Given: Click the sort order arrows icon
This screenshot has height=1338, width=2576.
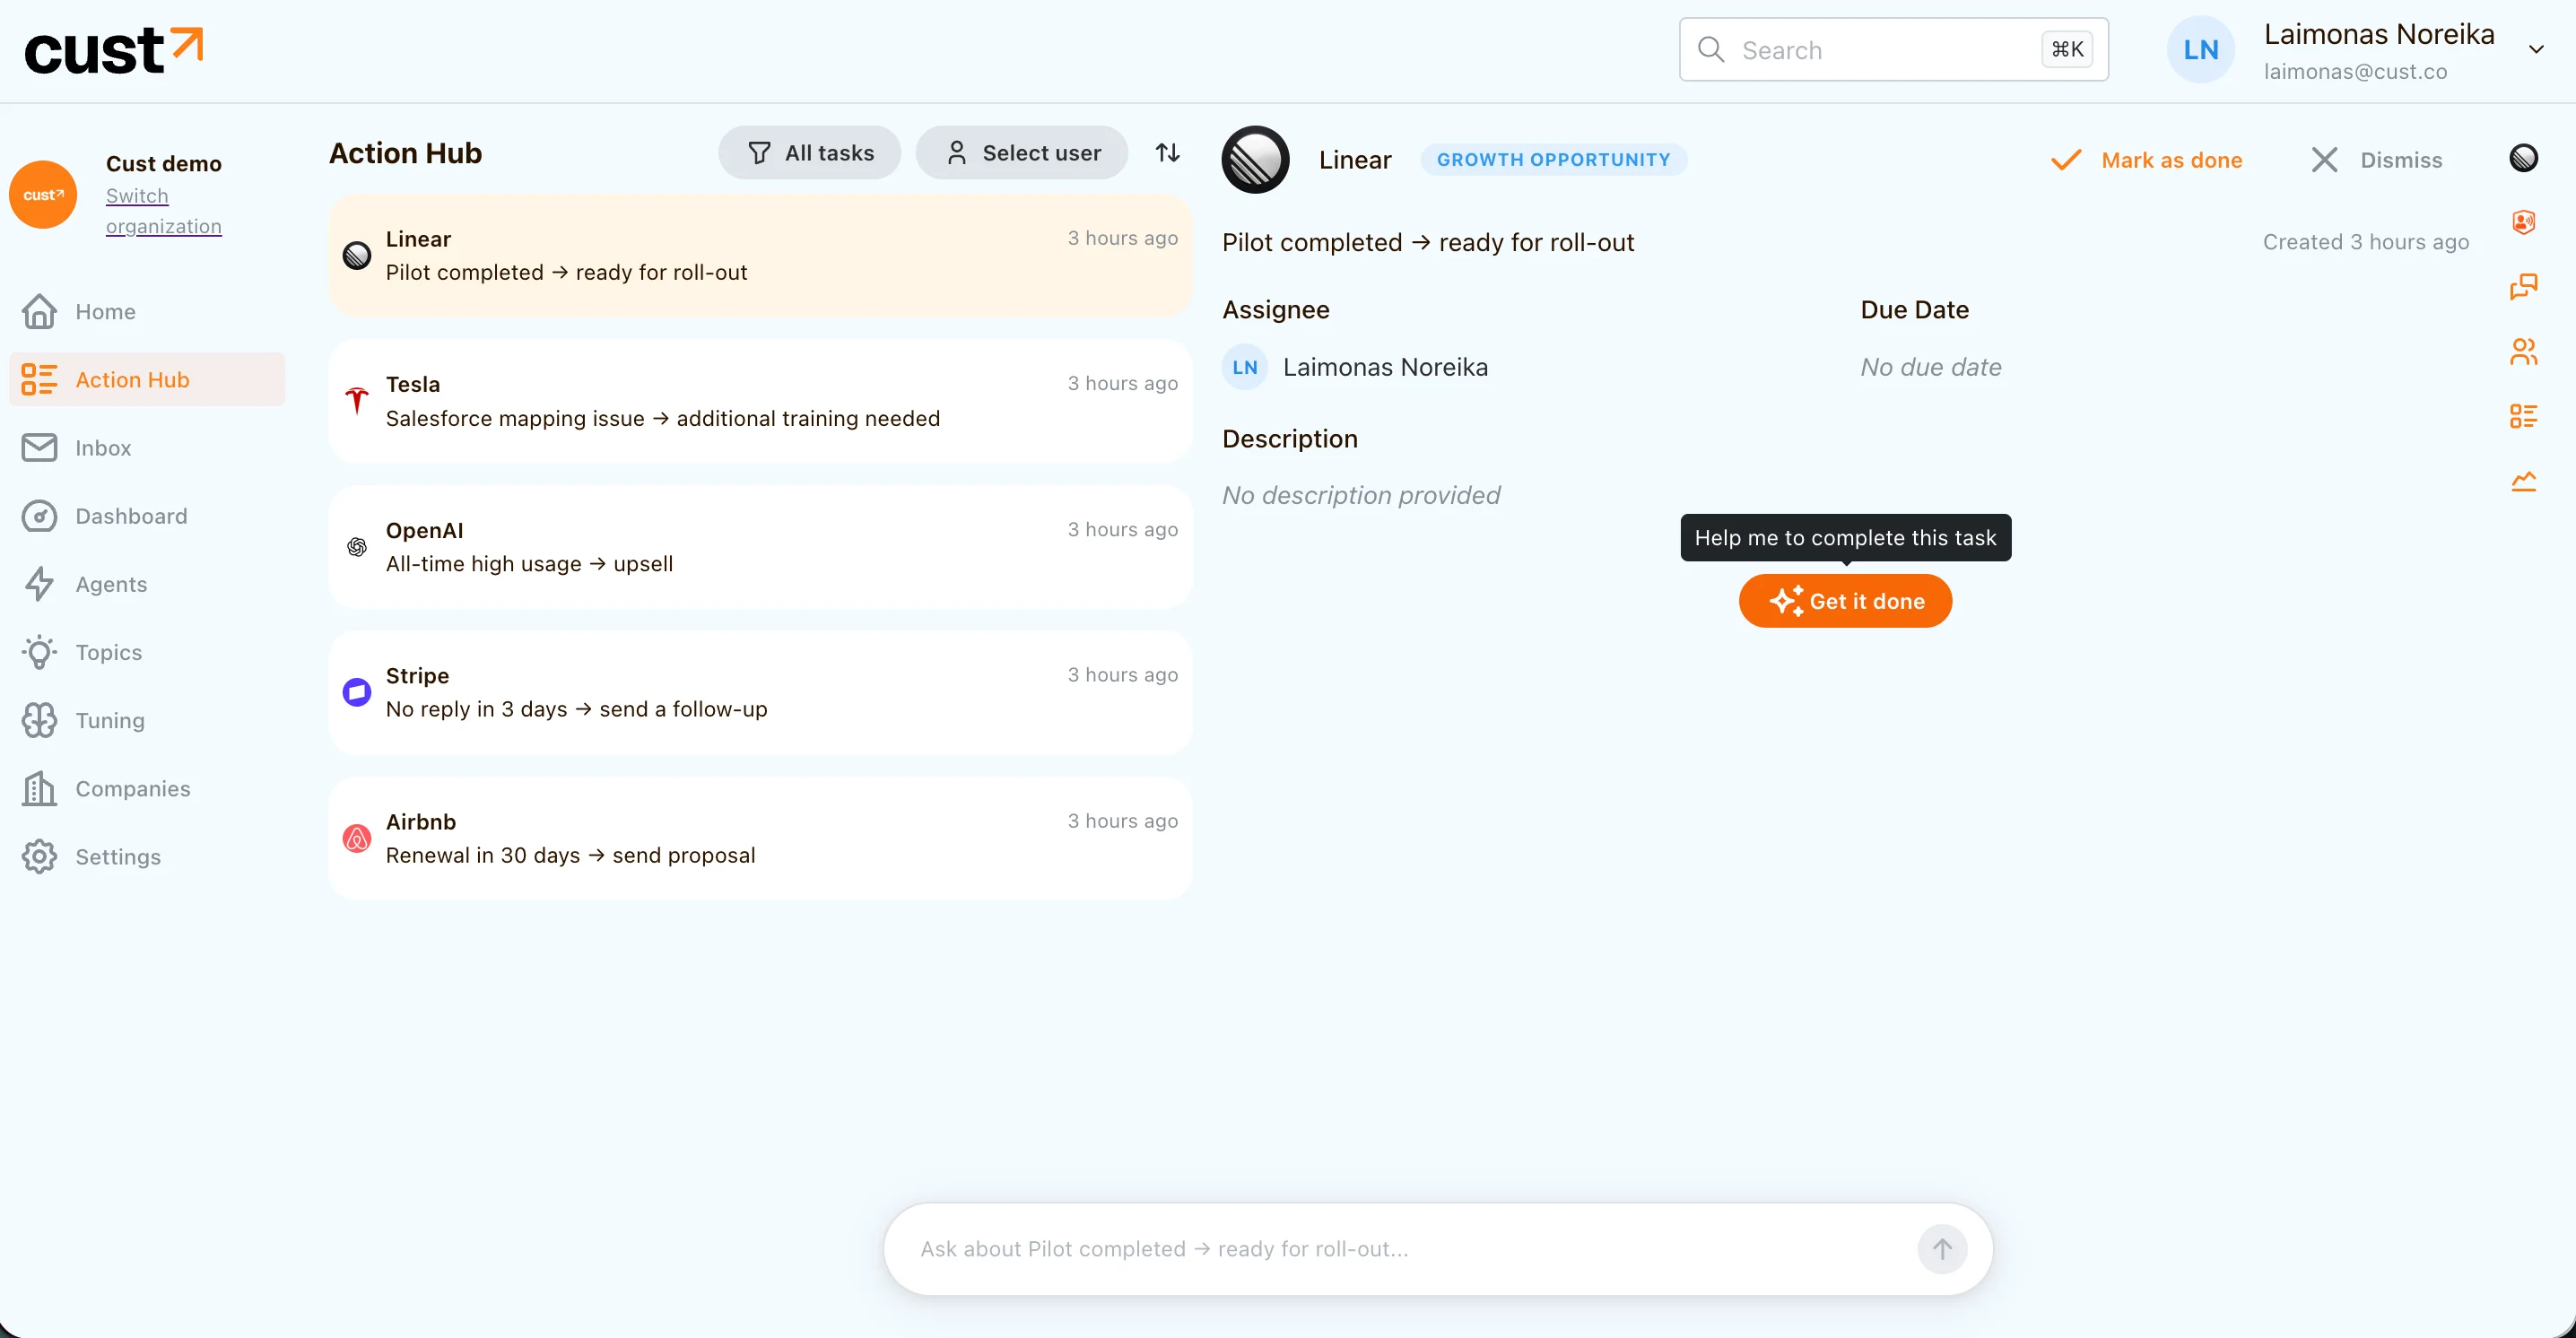Looking at the screenshot, I should (1167, 152).
